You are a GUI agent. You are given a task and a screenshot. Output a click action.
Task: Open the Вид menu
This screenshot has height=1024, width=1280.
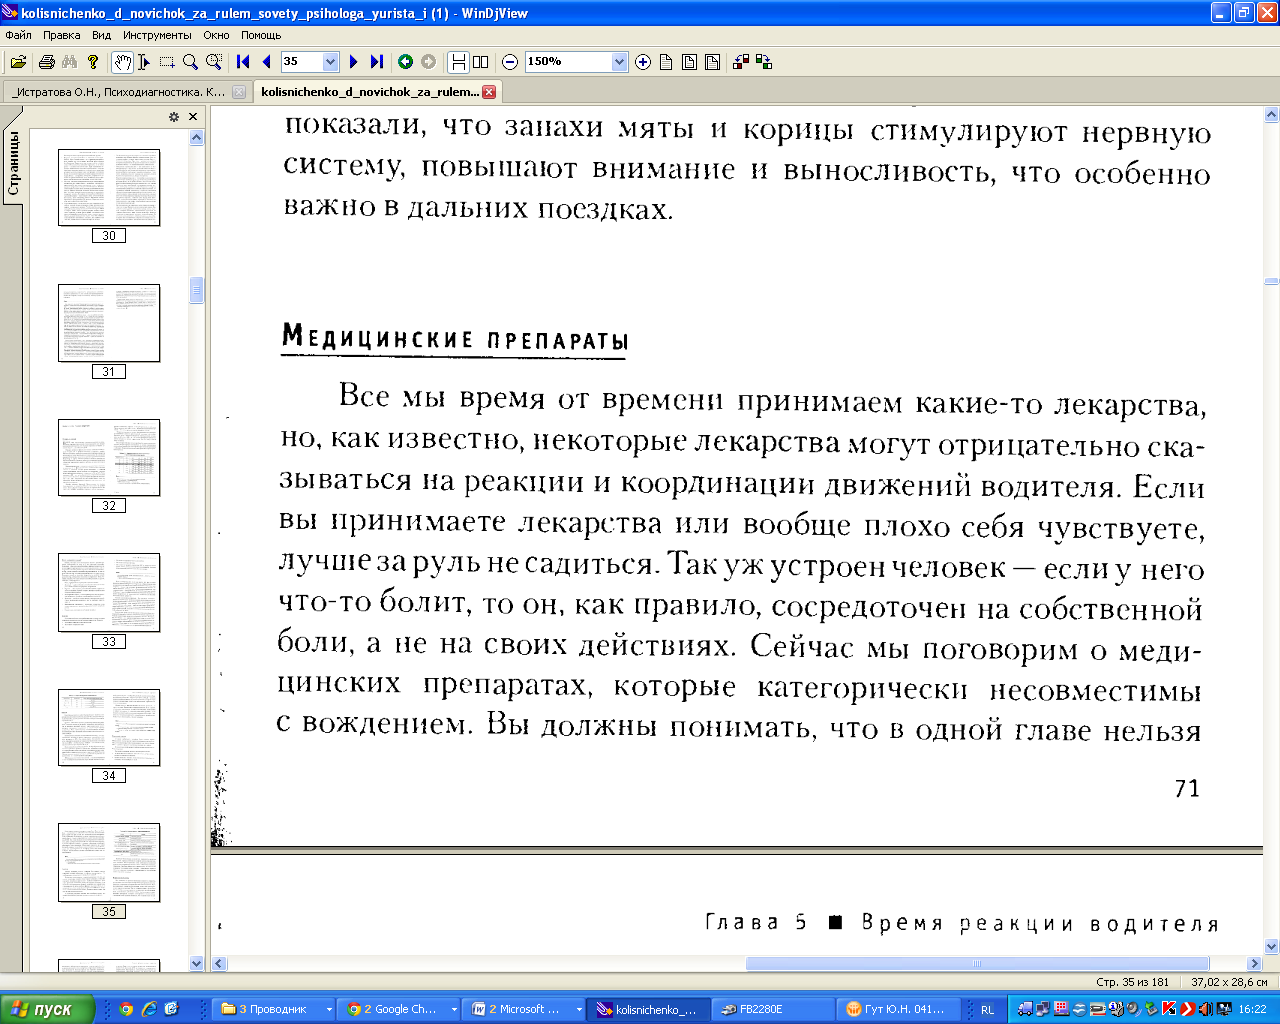(x=102, y=35)
